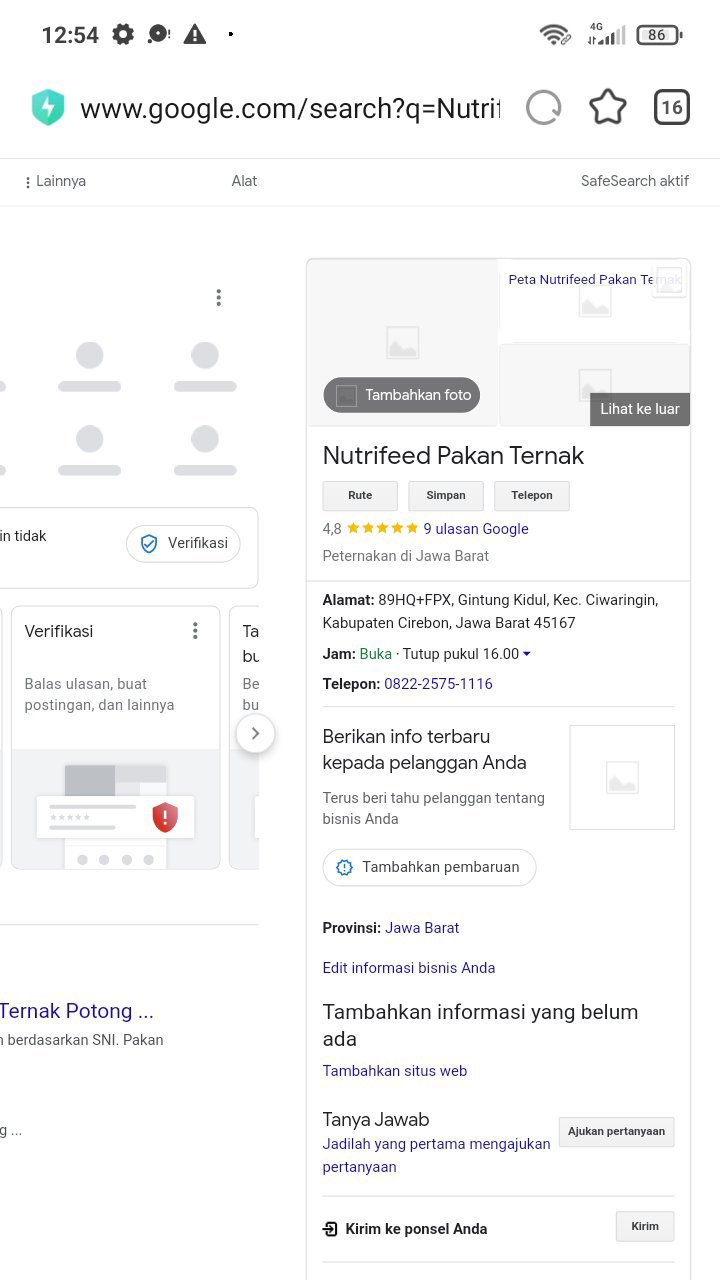Open the three-dot menu above the profile placeholders

pos(218,297)
